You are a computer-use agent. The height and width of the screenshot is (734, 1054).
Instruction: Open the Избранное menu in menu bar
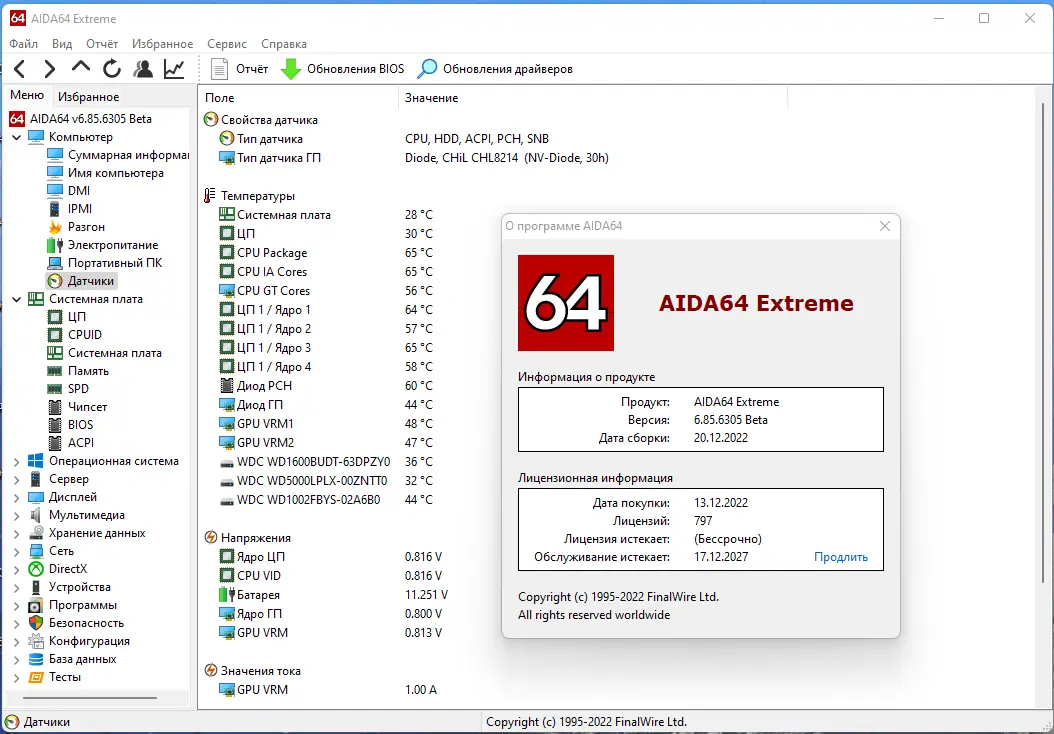[163, 44]
